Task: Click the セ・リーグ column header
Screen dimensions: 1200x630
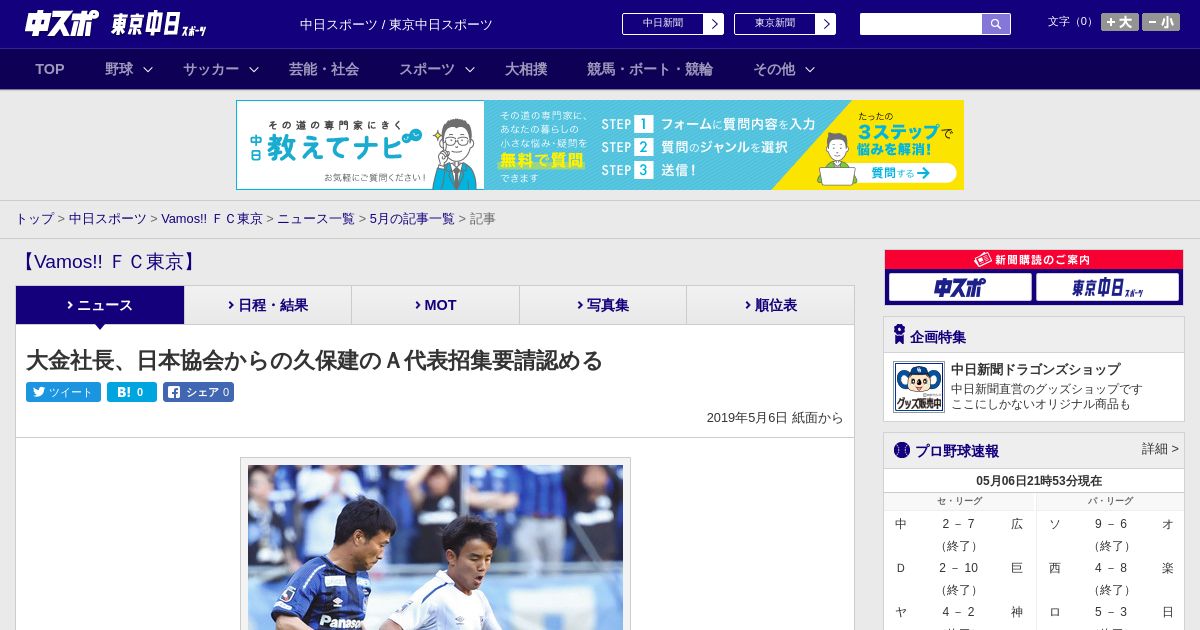Action: (x=959, y=501)
